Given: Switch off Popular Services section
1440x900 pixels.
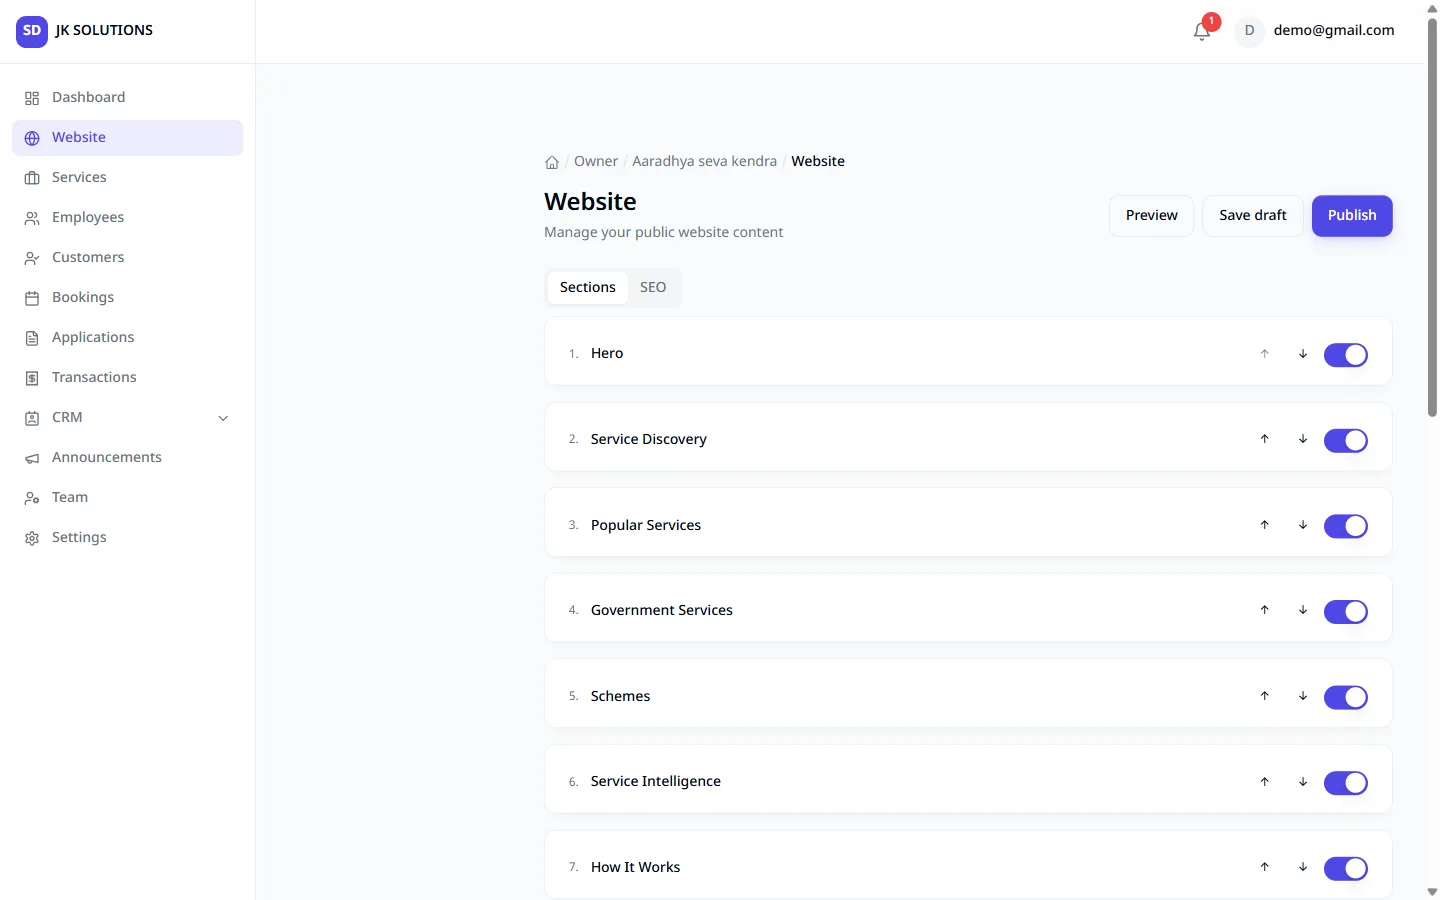Looking at the screenshot, I should click(1346, 526).
